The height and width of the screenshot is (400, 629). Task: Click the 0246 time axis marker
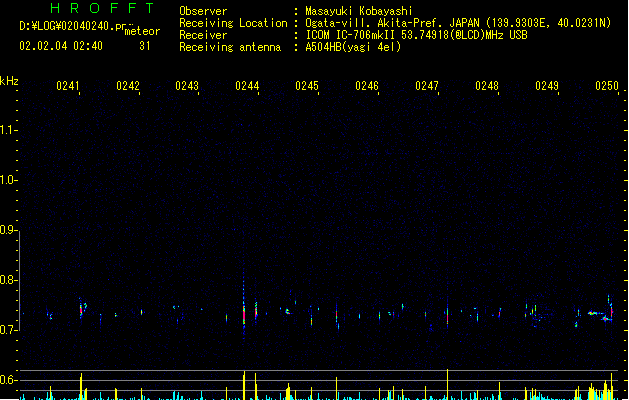[367, 86]
